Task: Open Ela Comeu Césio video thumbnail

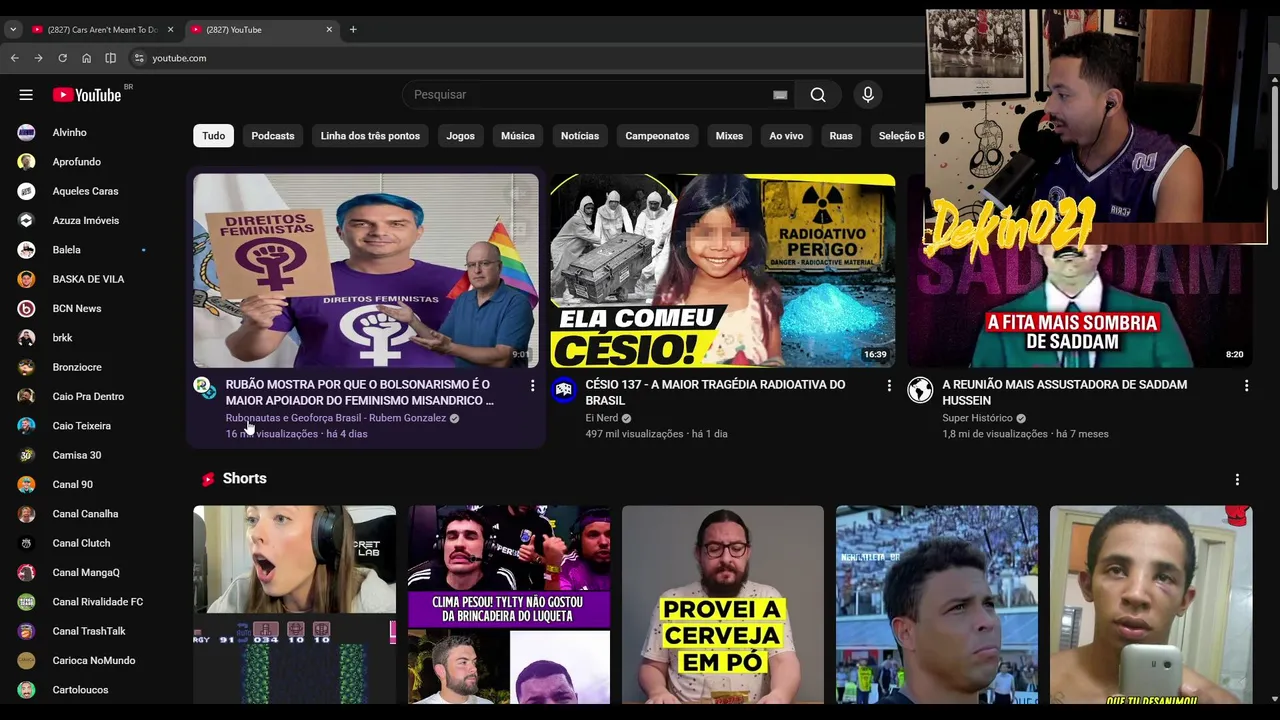Action: pos(723,271)
